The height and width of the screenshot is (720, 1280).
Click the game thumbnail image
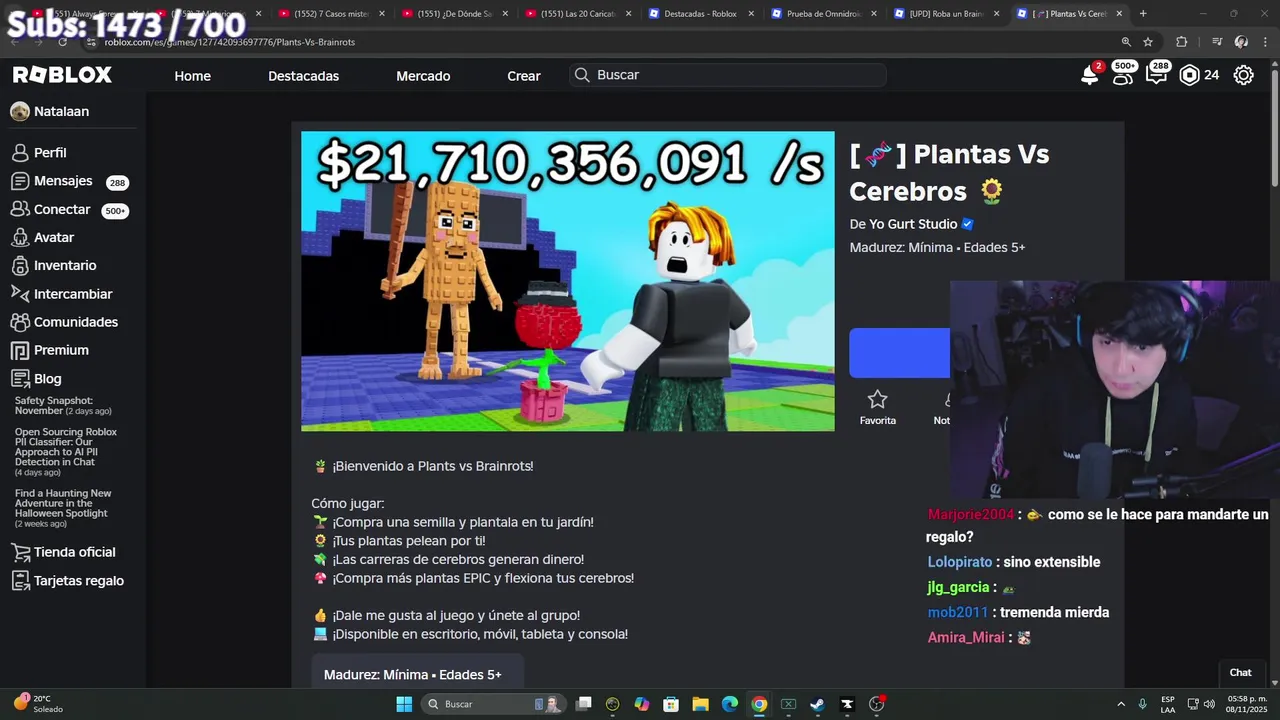[x=568, y=281]
